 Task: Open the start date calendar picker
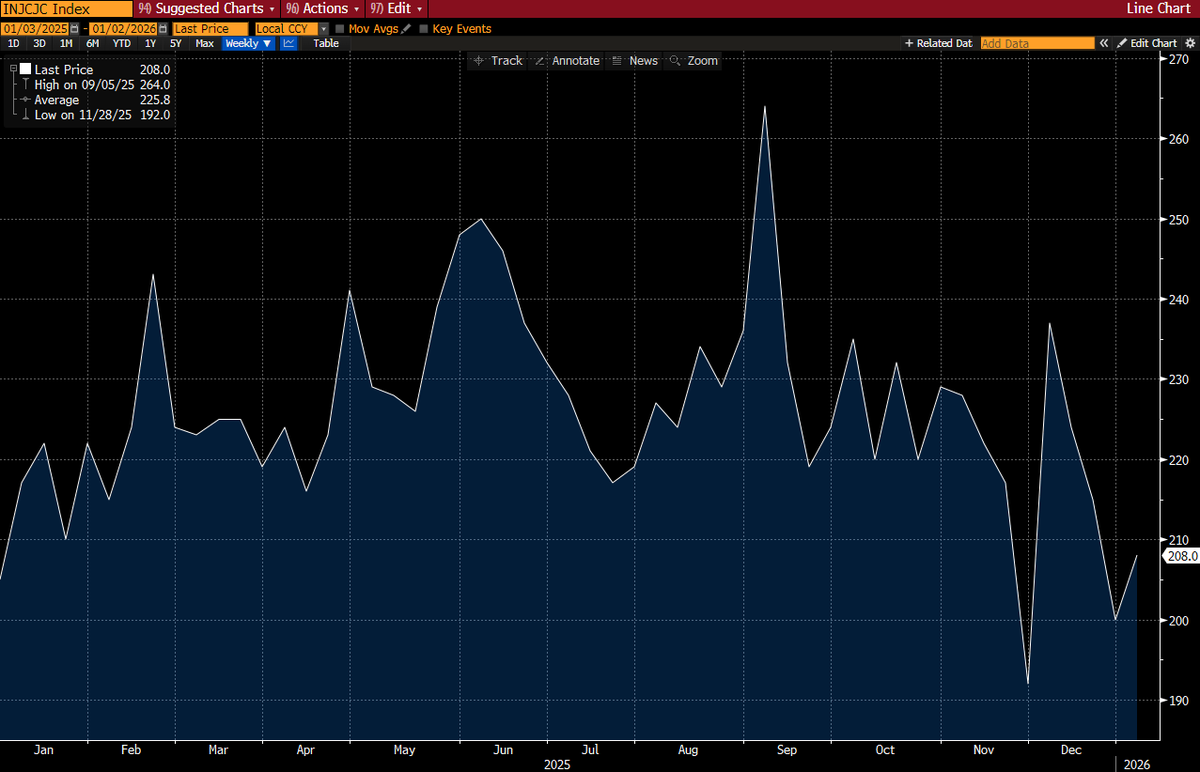click(x=74, y=29)
